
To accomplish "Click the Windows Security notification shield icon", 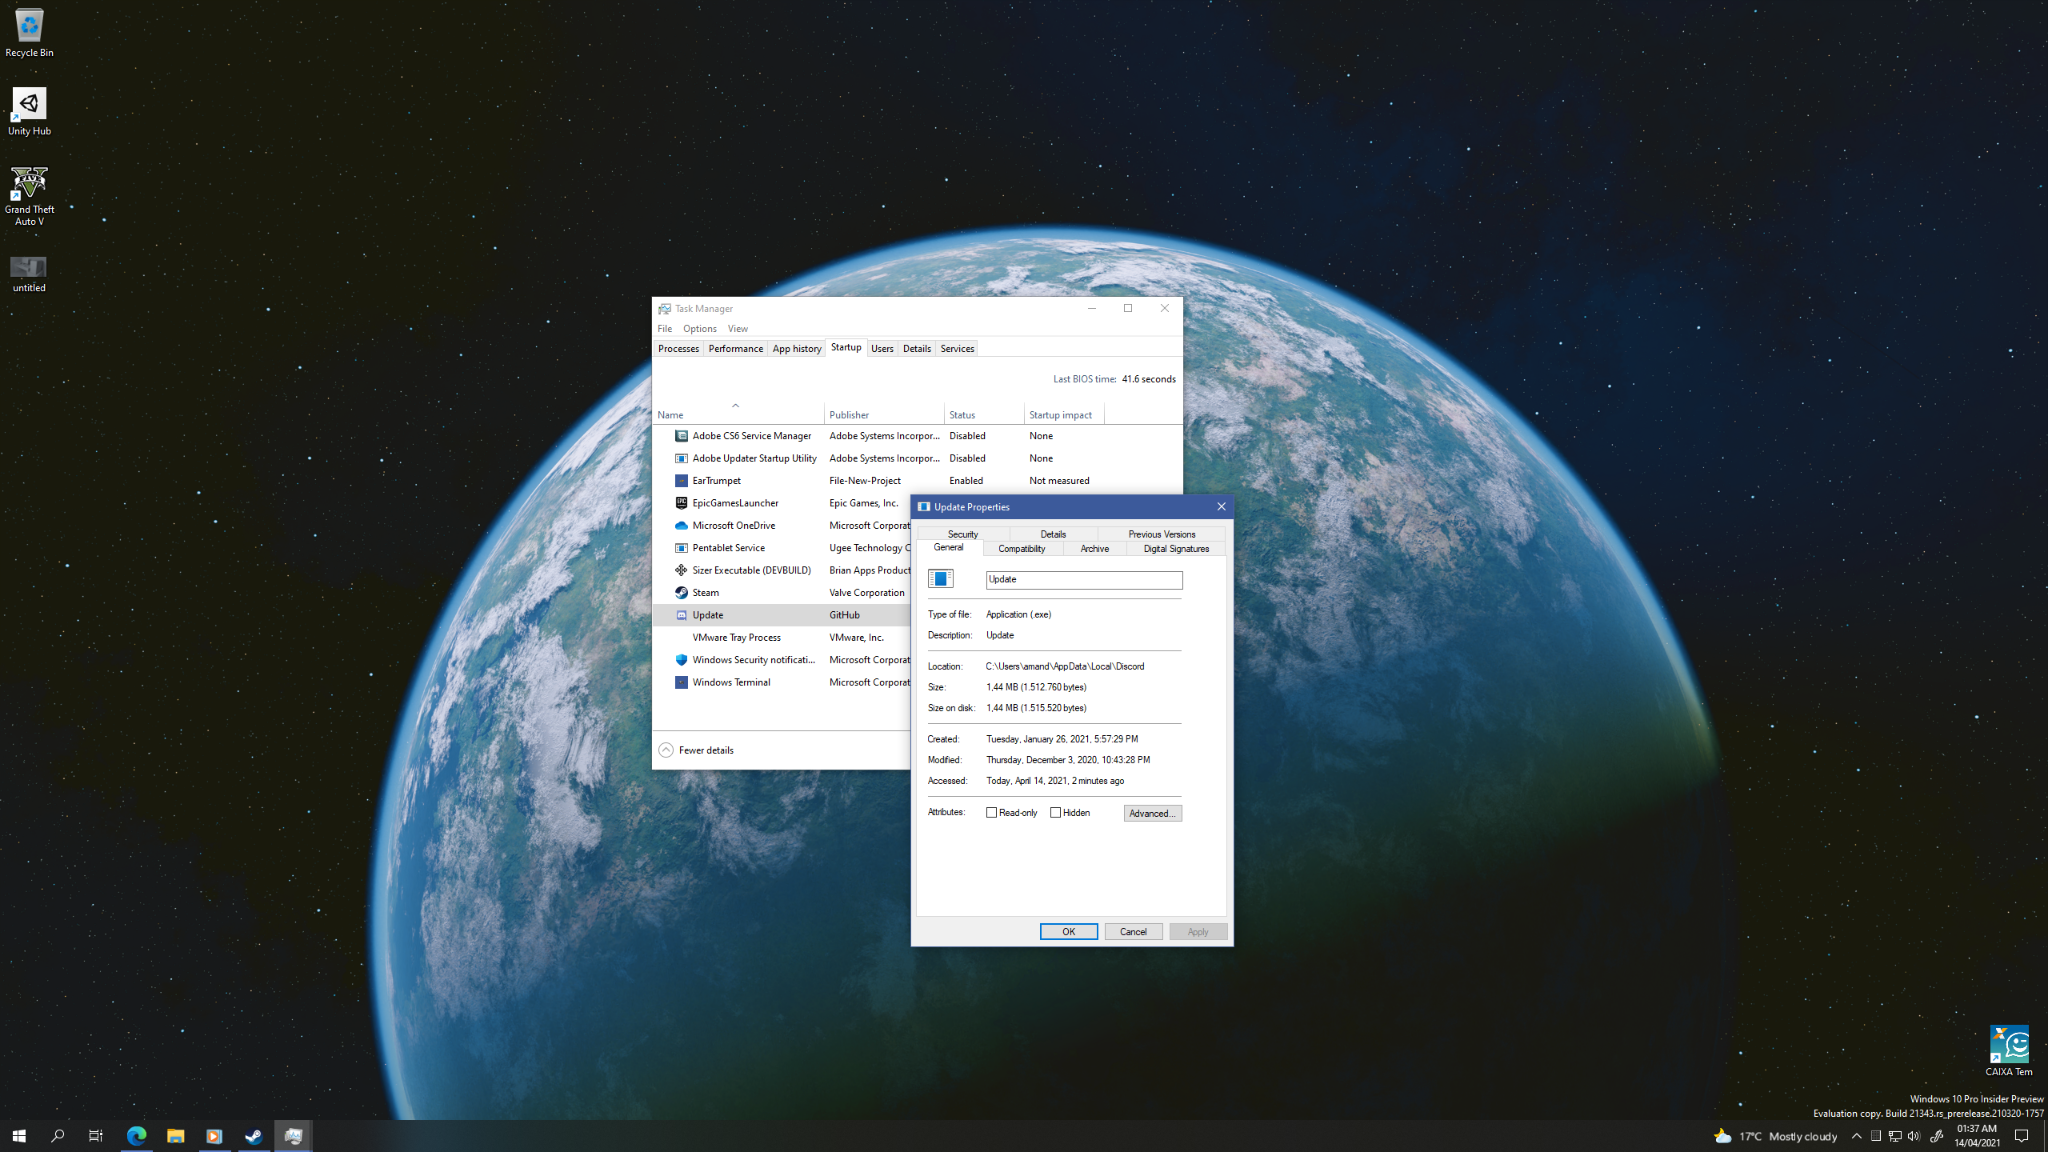I will pos(681,660).
